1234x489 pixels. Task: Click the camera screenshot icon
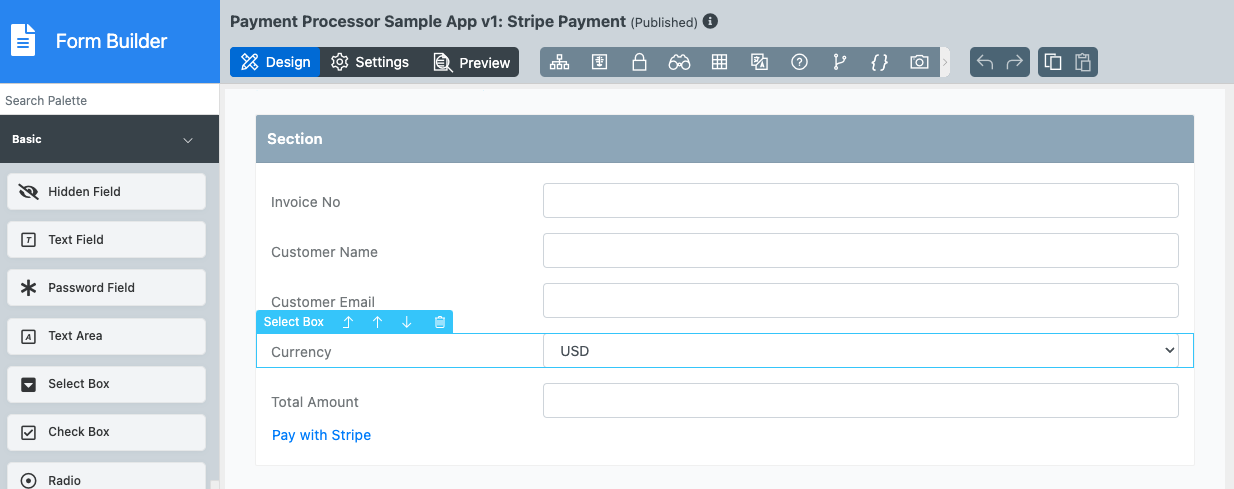click(919, 62)
